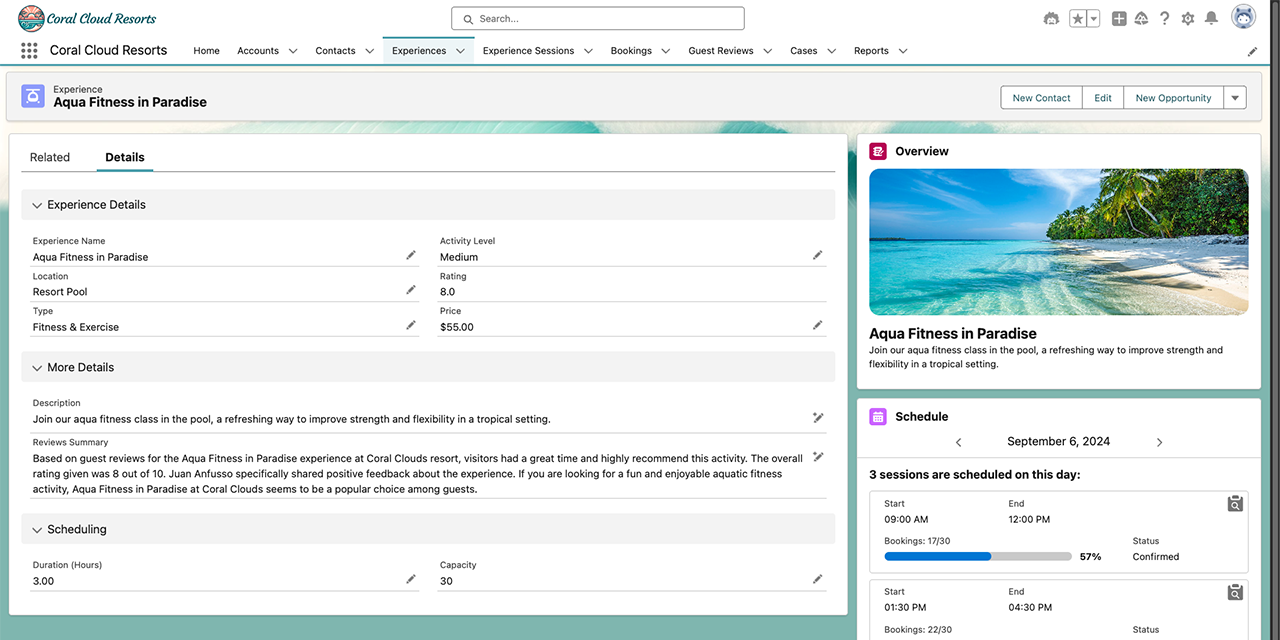Go to the Bookings nav tab

[631, 51]
